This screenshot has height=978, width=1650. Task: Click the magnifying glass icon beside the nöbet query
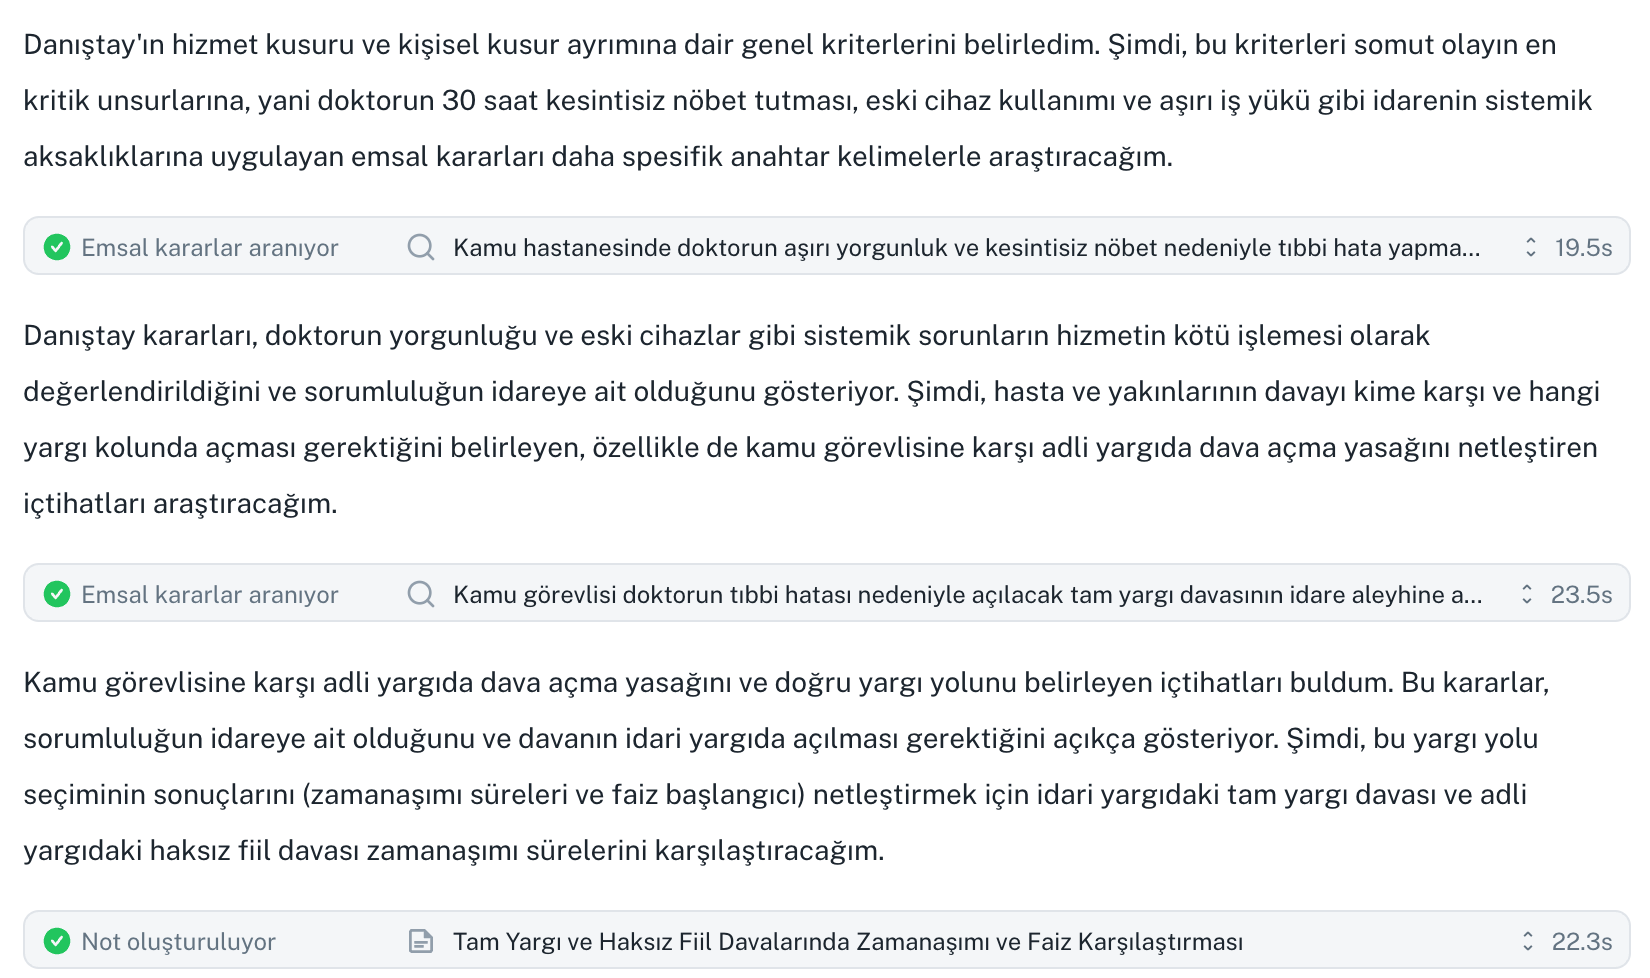point(419,246)
